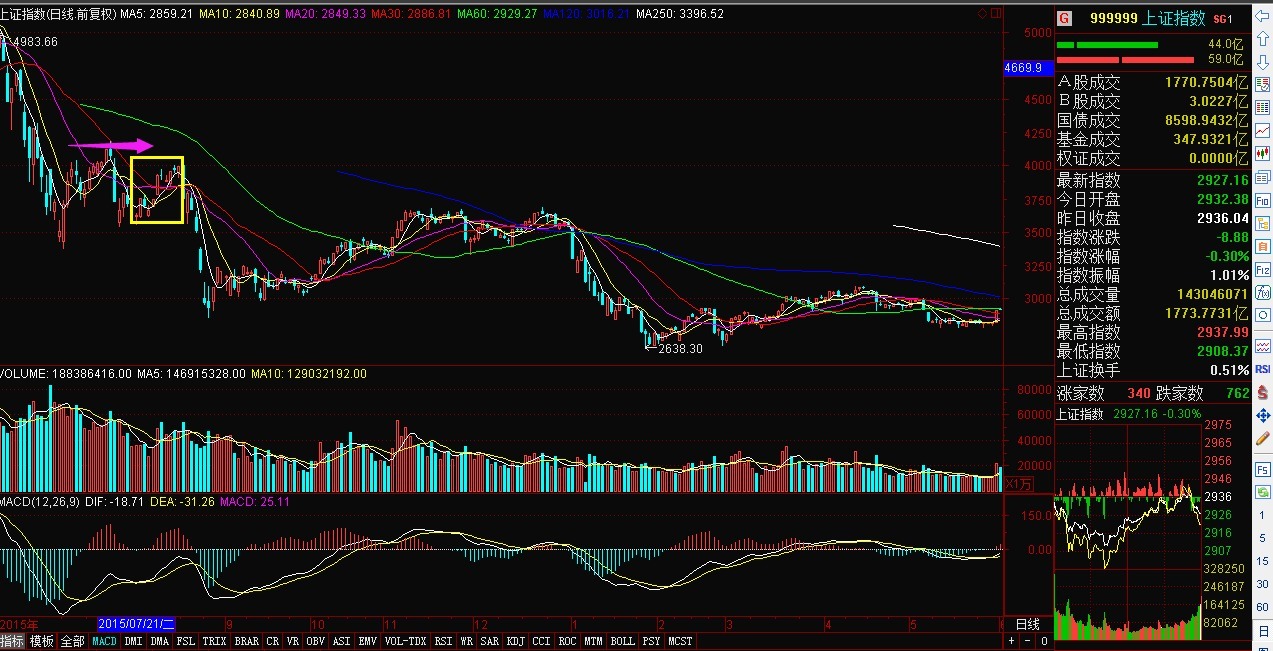Screen dimensions: 1273x651
Task: Switch to the EMV indicator tab
Action: point(368,641)
